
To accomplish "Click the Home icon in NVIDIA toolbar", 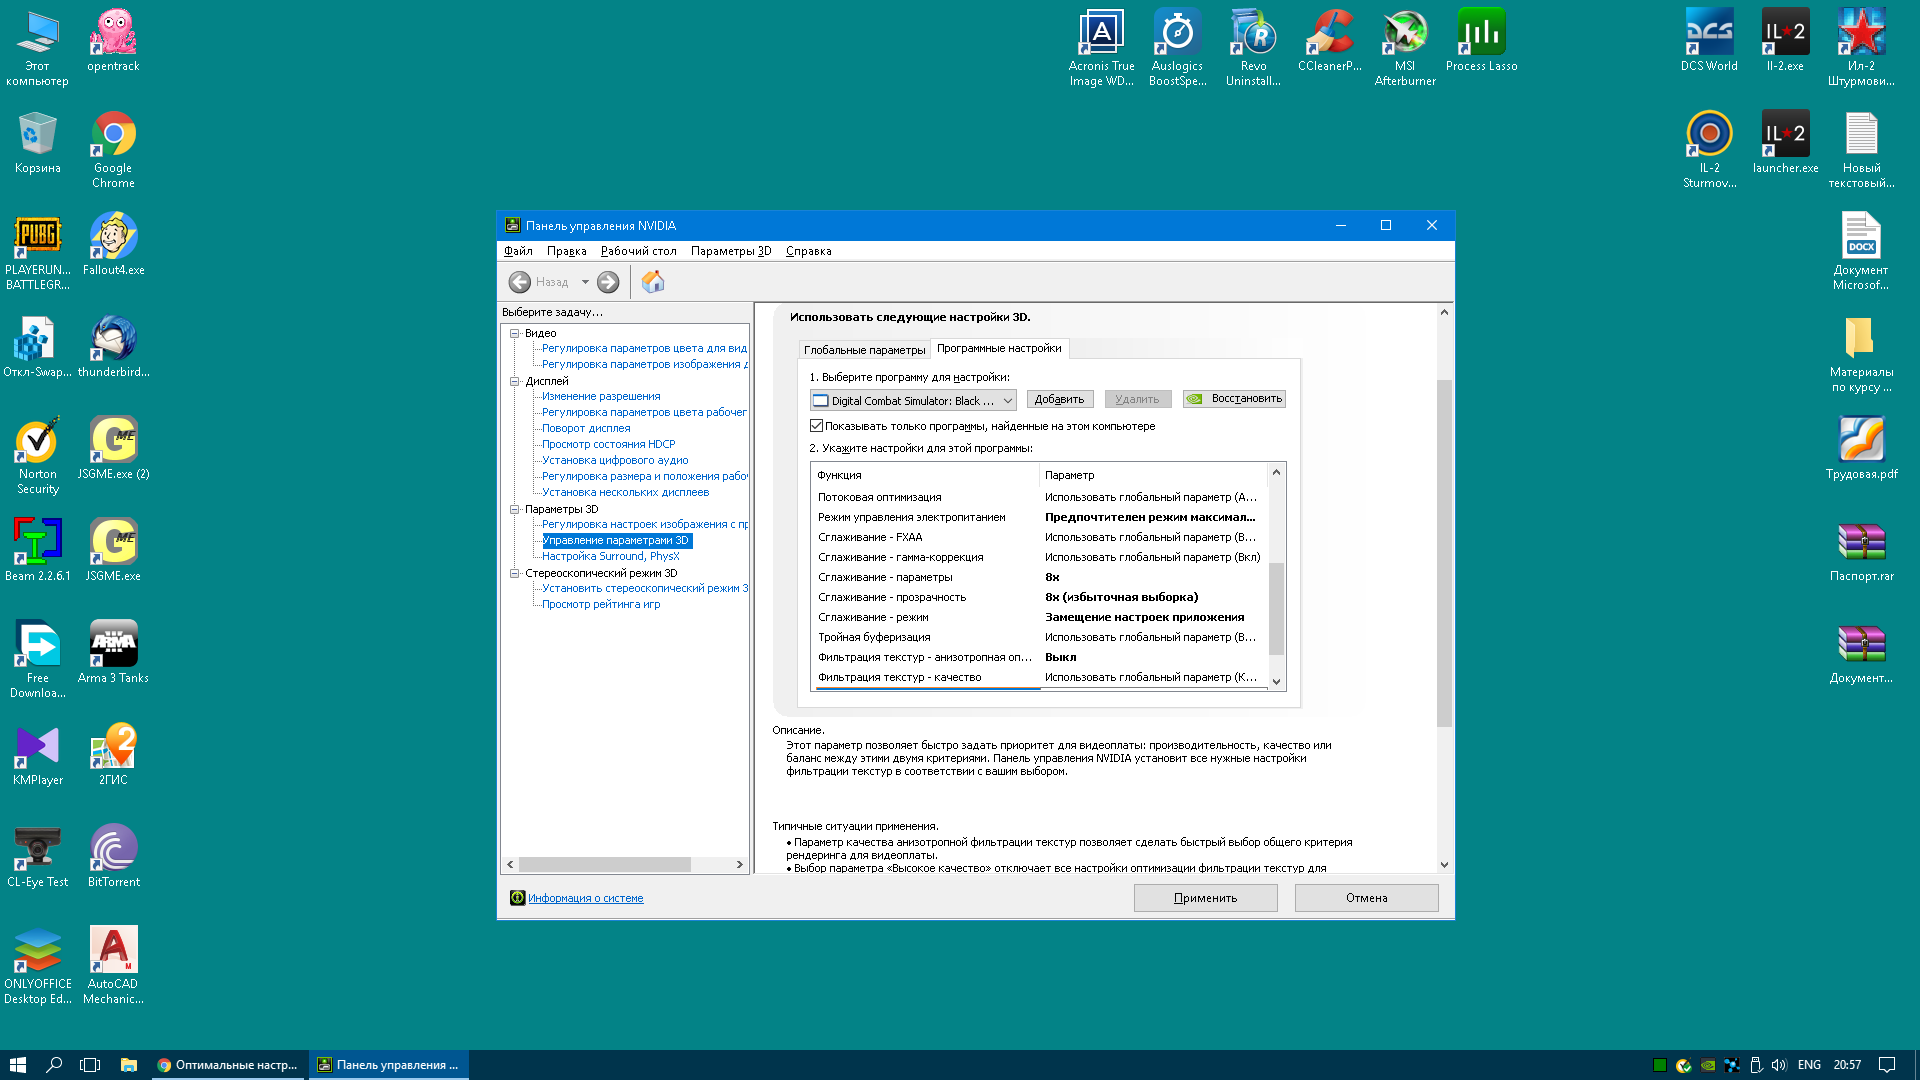I will tap(653, 282).
